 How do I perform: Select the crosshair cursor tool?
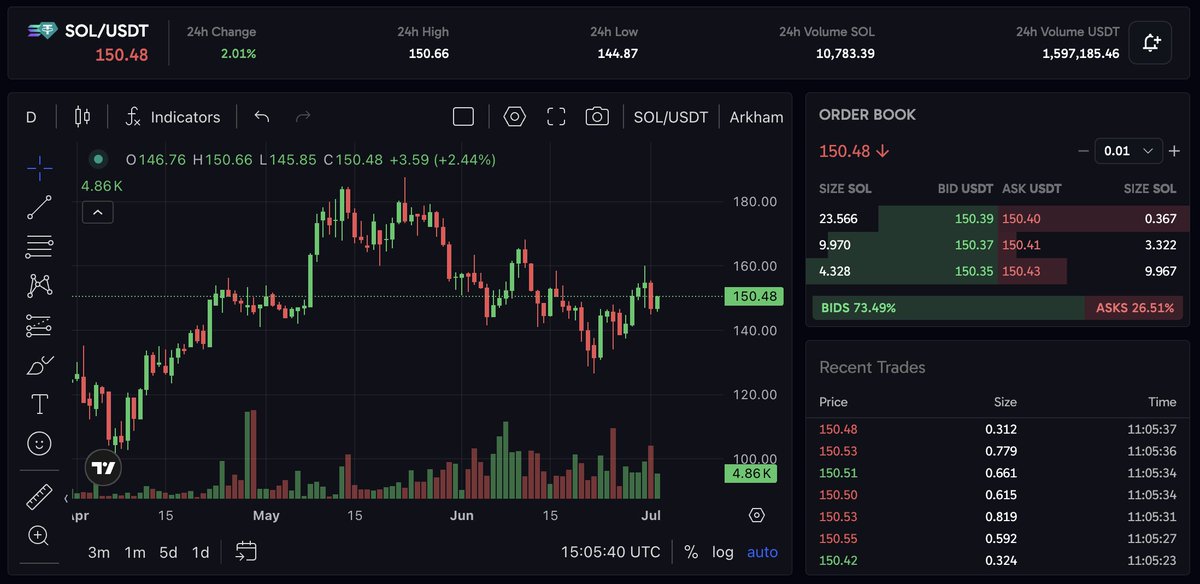(x=39, y=169)
